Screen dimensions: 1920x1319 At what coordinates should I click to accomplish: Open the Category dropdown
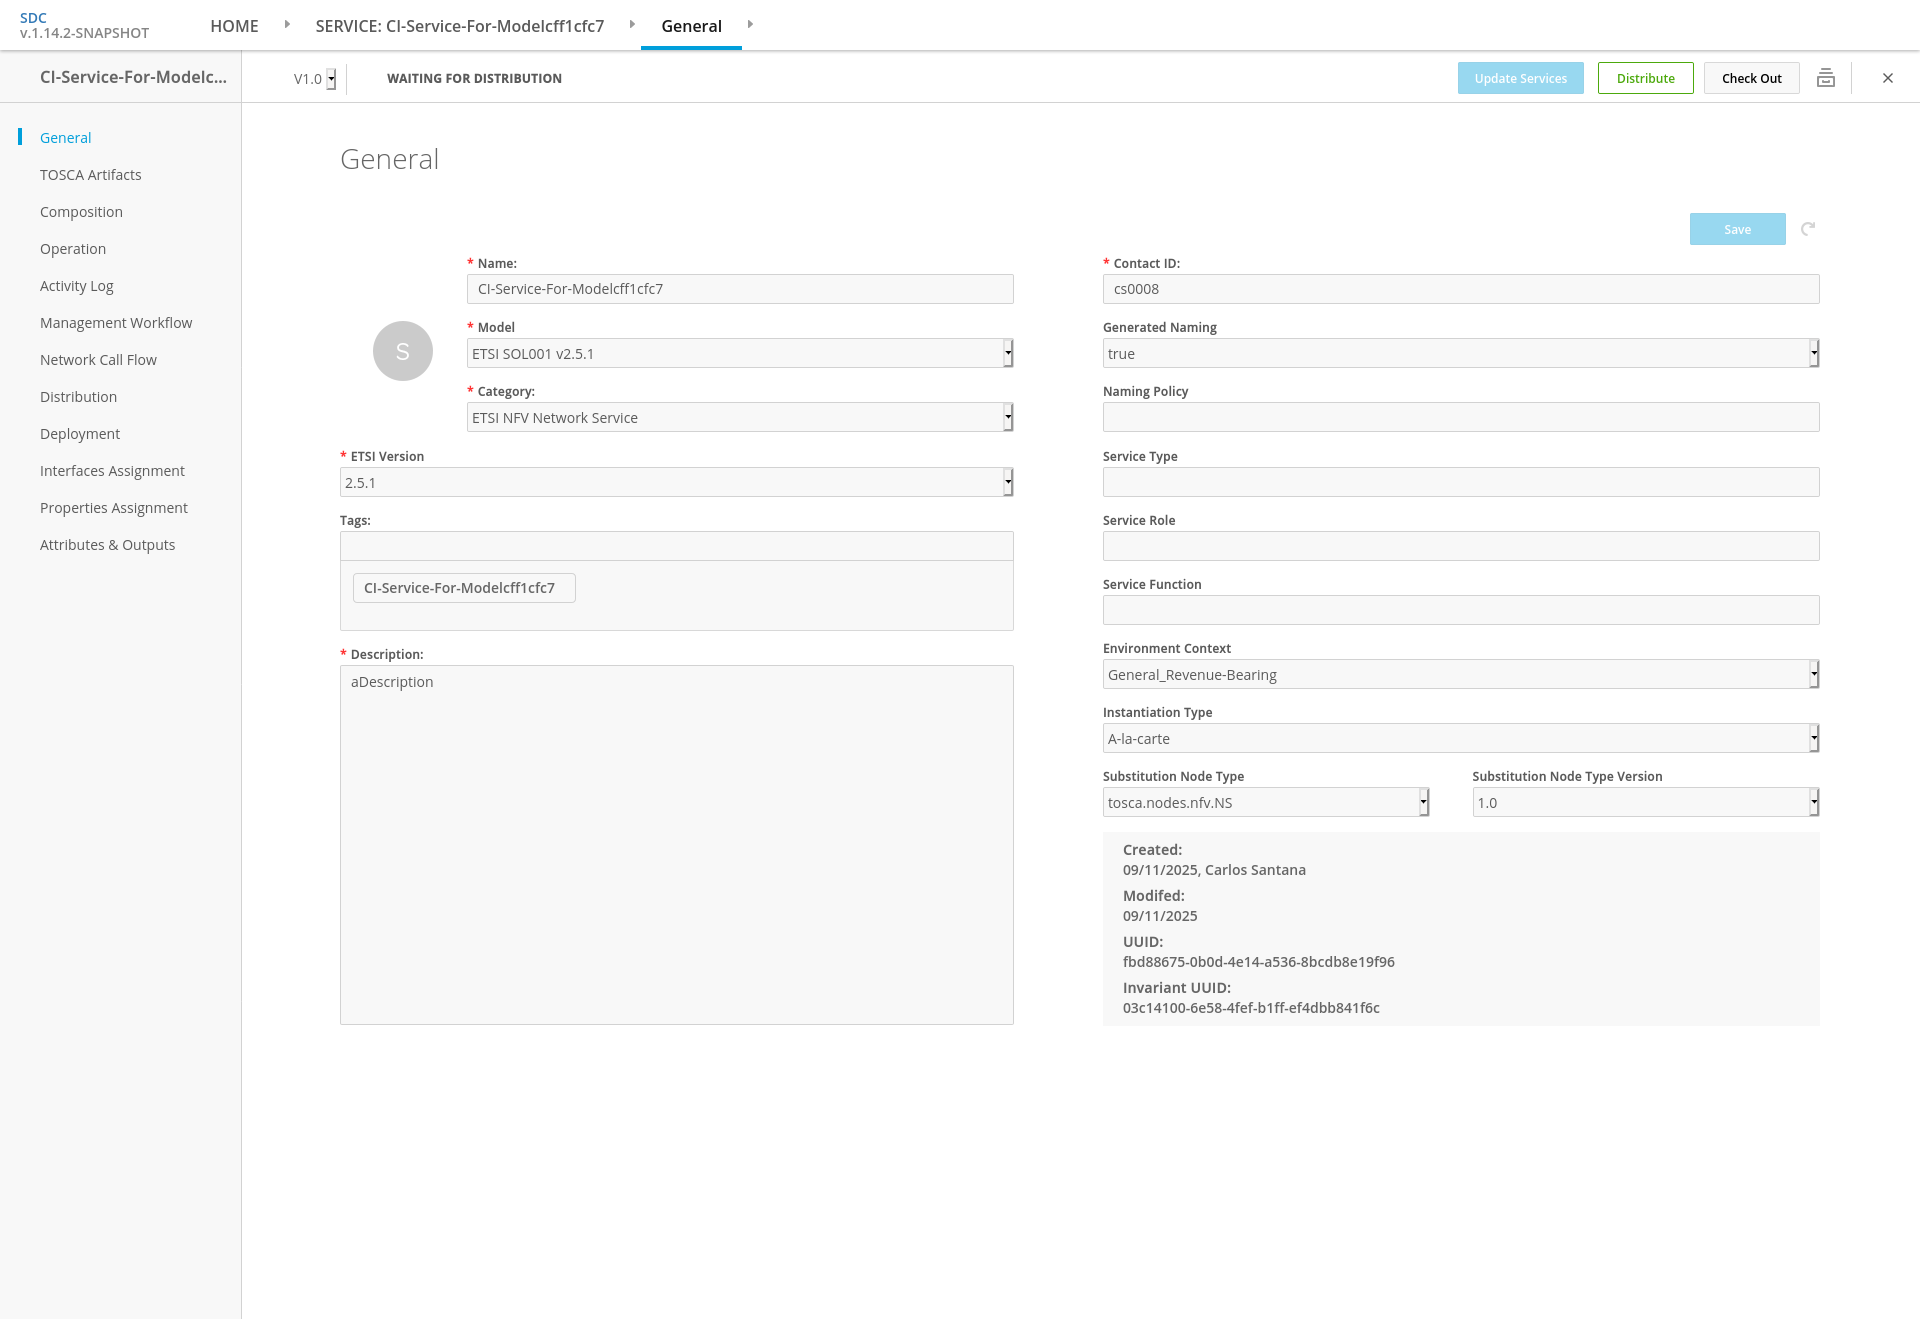coord(740,417)
